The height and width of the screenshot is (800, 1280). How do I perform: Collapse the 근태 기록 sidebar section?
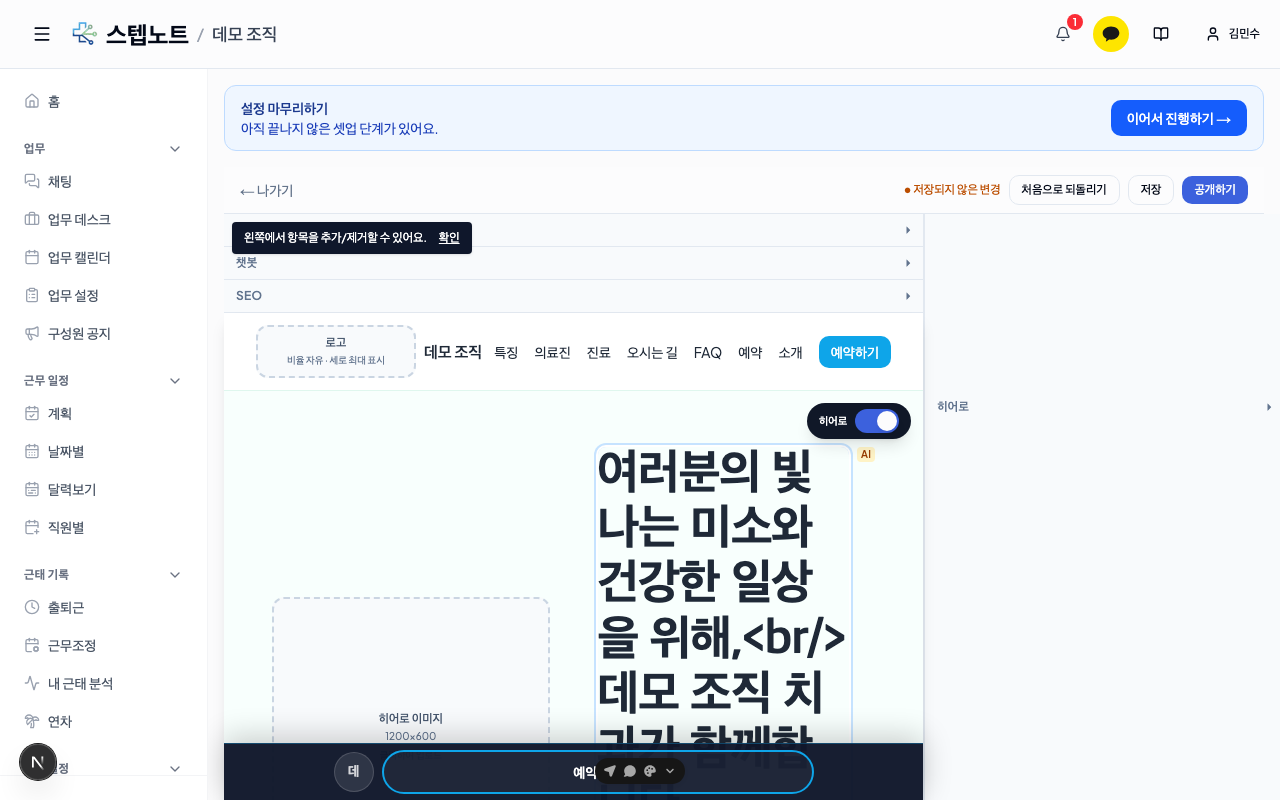click(175, 574)
